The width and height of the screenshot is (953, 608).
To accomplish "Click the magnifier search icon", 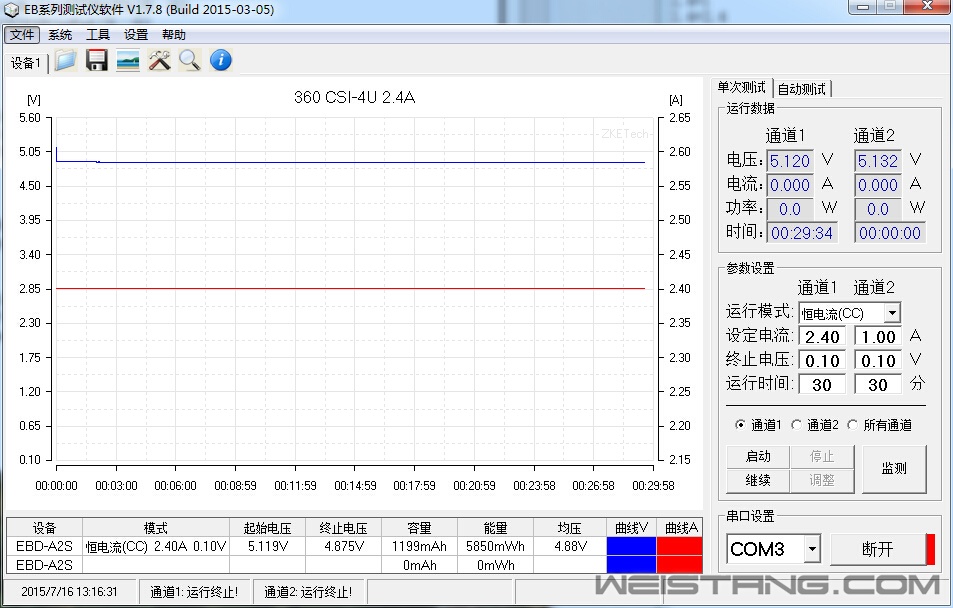I will (x=190, y=60).
